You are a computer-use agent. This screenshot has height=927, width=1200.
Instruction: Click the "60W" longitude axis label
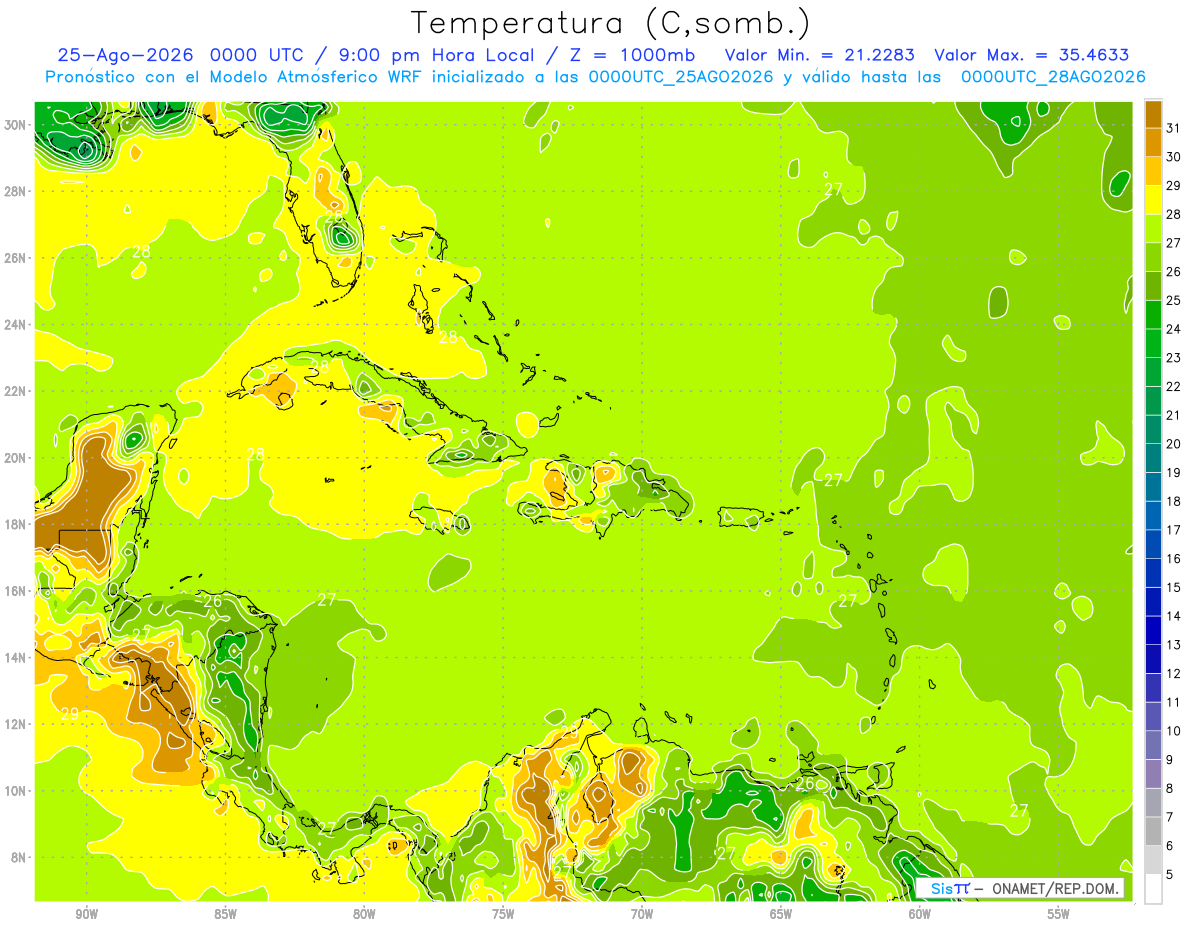tap(920, 914)
